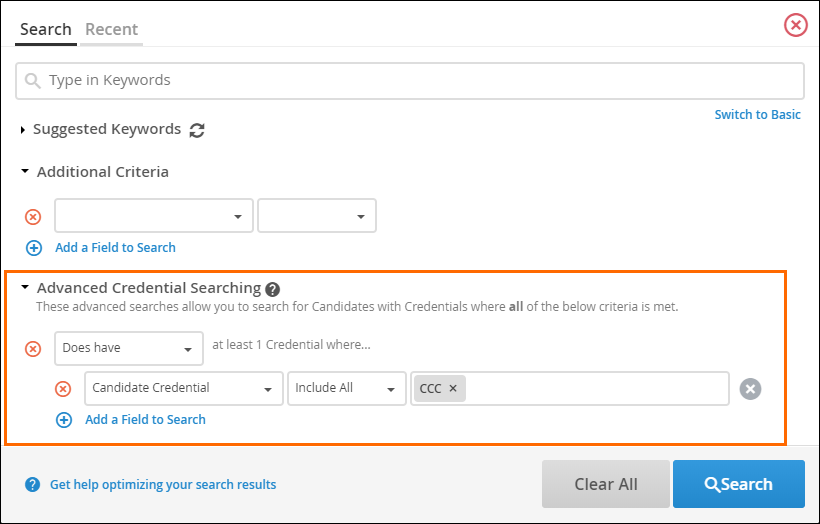The image size is (820, 524).
Task: Open the 'Does have' dropdown
Action: coord(129,349)
